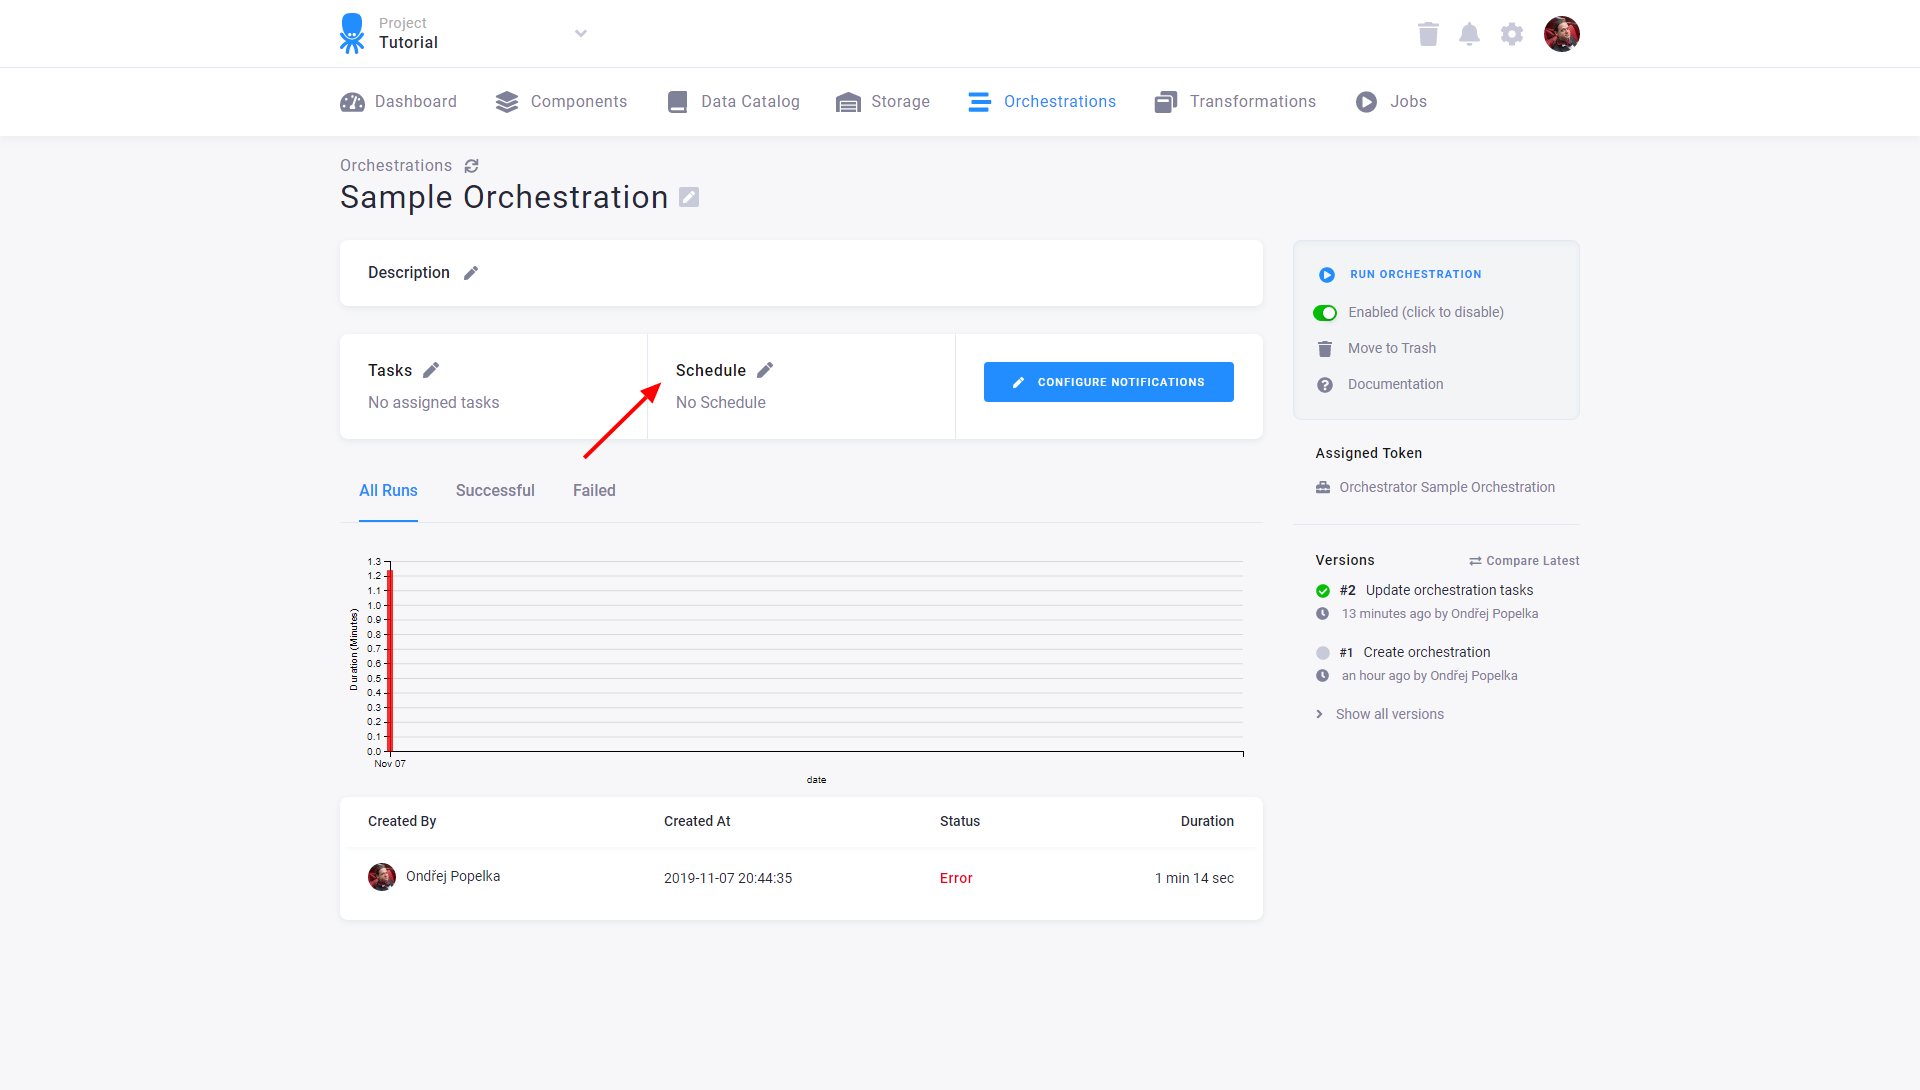
Task: Open the Tutorial project selector dropdown
Action: 580,33
